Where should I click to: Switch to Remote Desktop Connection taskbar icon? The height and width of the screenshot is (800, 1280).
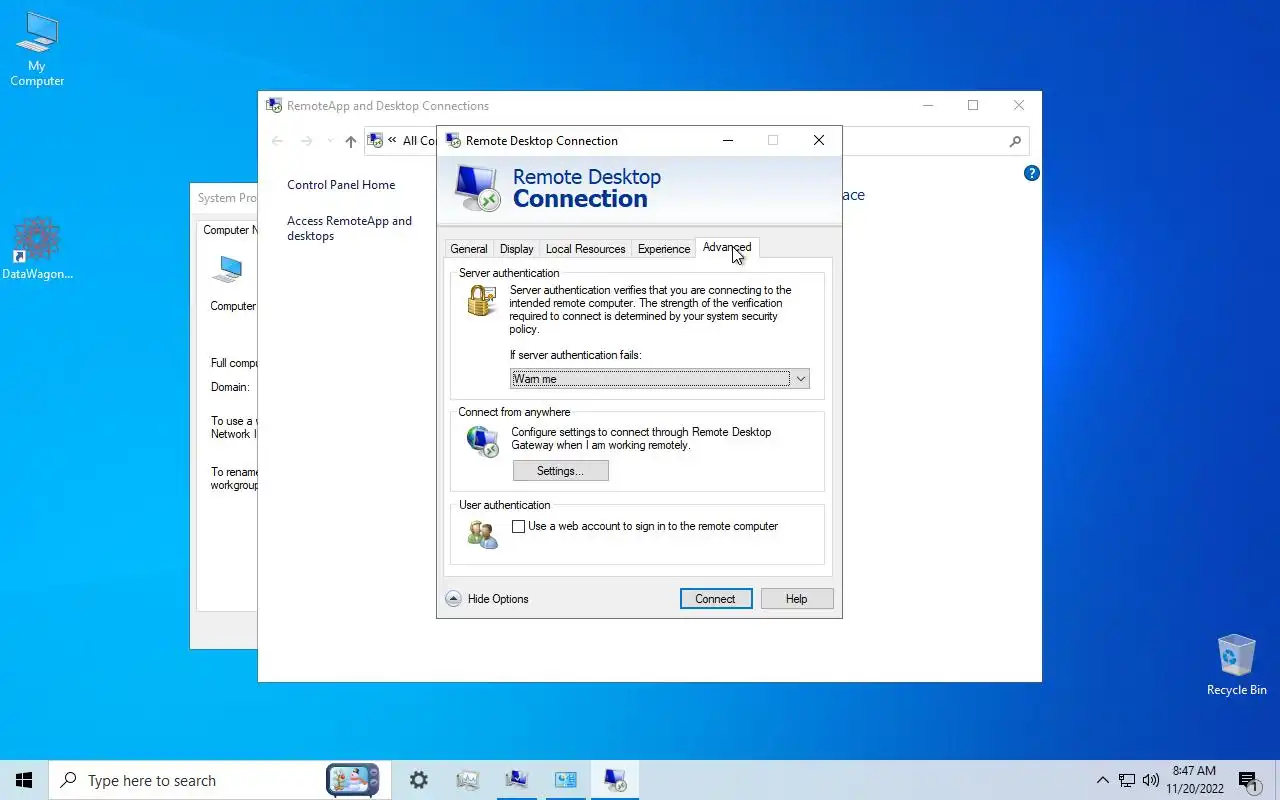[615, 780]
